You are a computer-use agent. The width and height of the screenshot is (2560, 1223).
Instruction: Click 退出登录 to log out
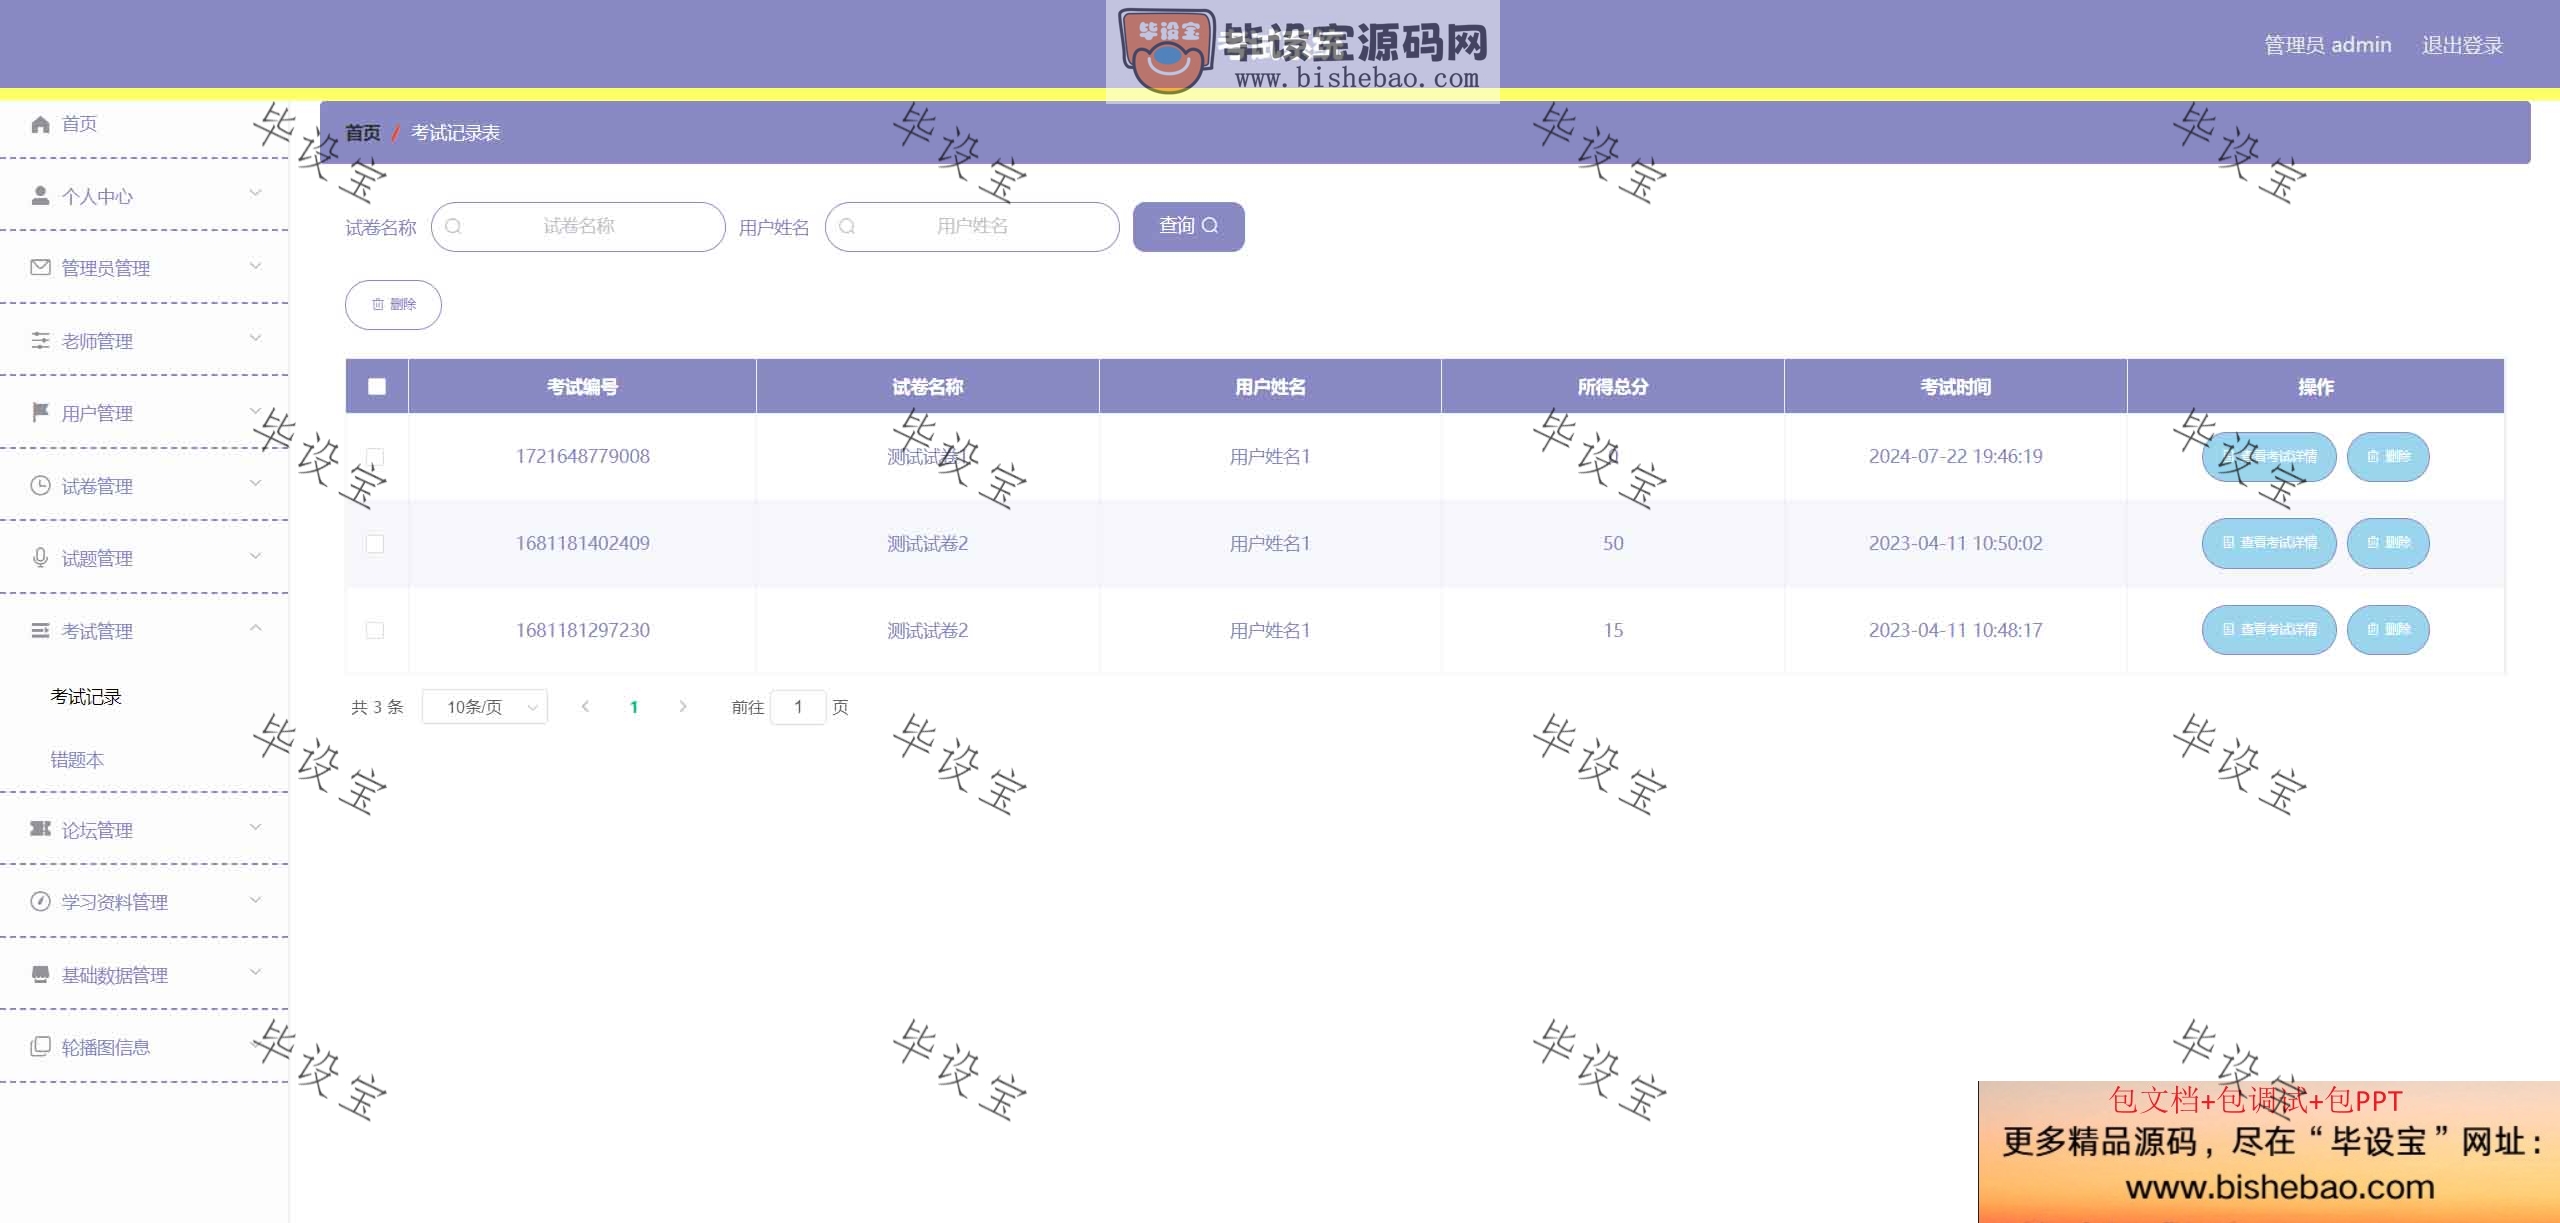(x=2462, y=45)
